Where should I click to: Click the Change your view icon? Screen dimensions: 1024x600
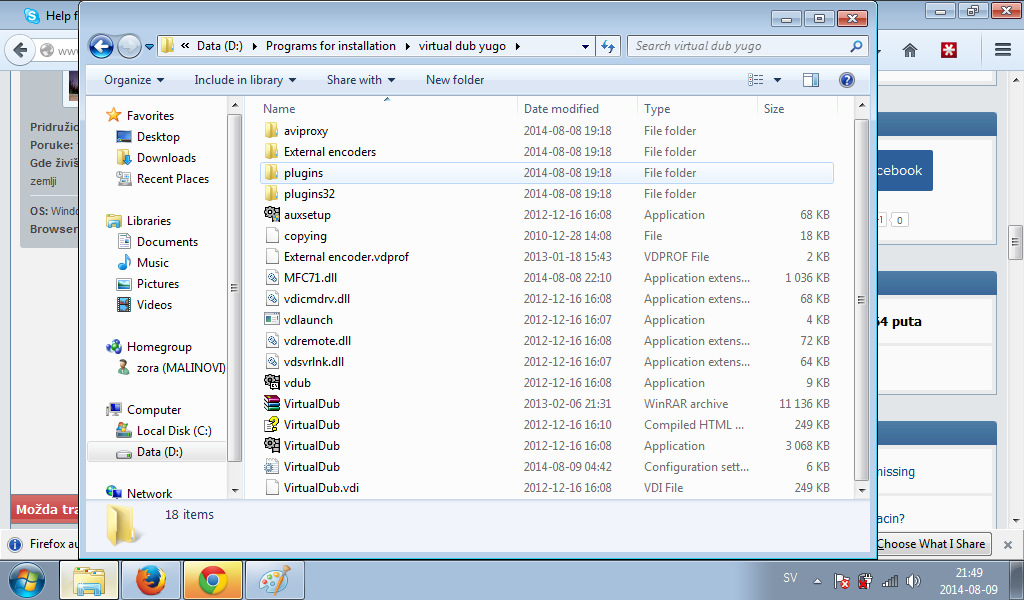pyautogui.click(x=756, y=80)
